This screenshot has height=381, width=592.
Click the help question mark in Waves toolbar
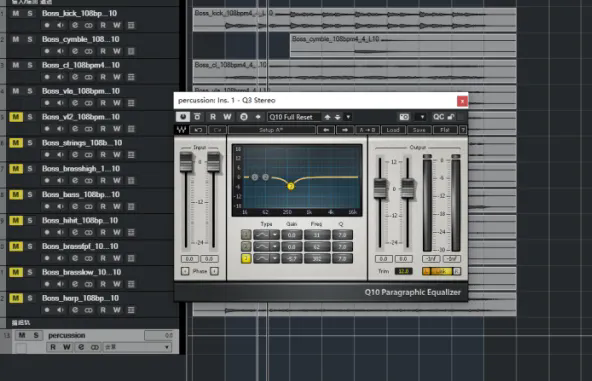463,130
